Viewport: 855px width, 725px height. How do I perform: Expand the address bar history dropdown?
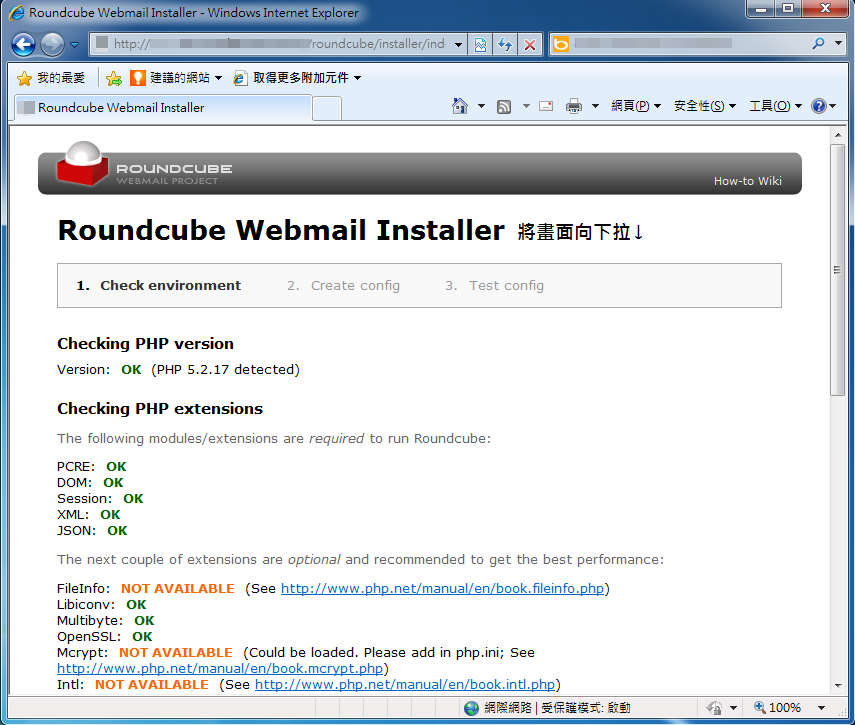(x=459, y=44)
